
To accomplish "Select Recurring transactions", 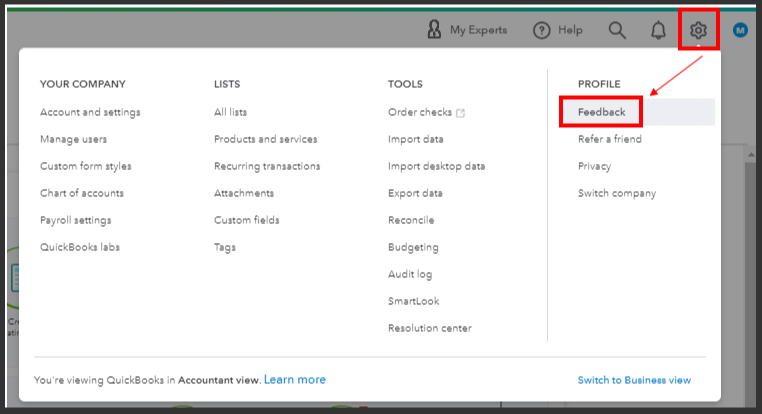I will click(267, 166).
